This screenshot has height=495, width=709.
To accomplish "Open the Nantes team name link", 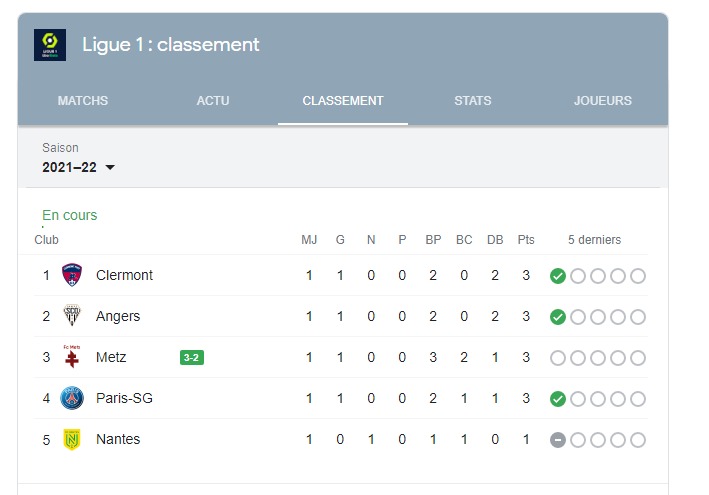I will click(118, 439).
